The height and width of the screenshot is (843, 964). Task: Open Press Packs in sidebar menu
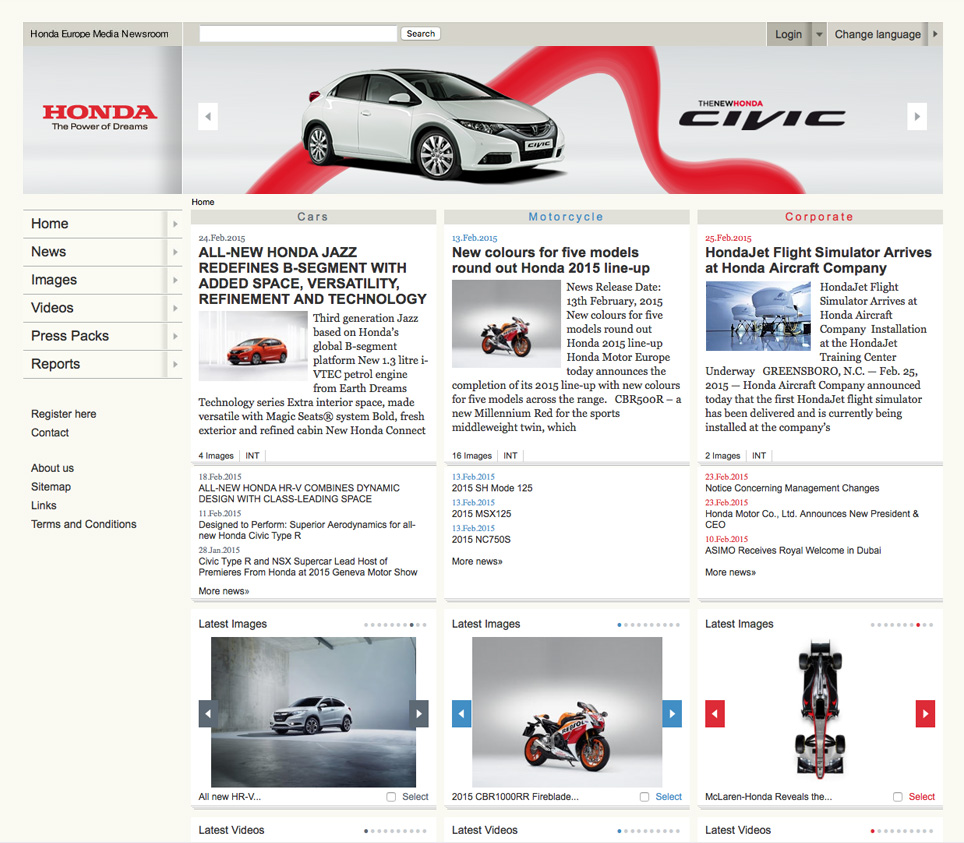[x=70, y=336]
